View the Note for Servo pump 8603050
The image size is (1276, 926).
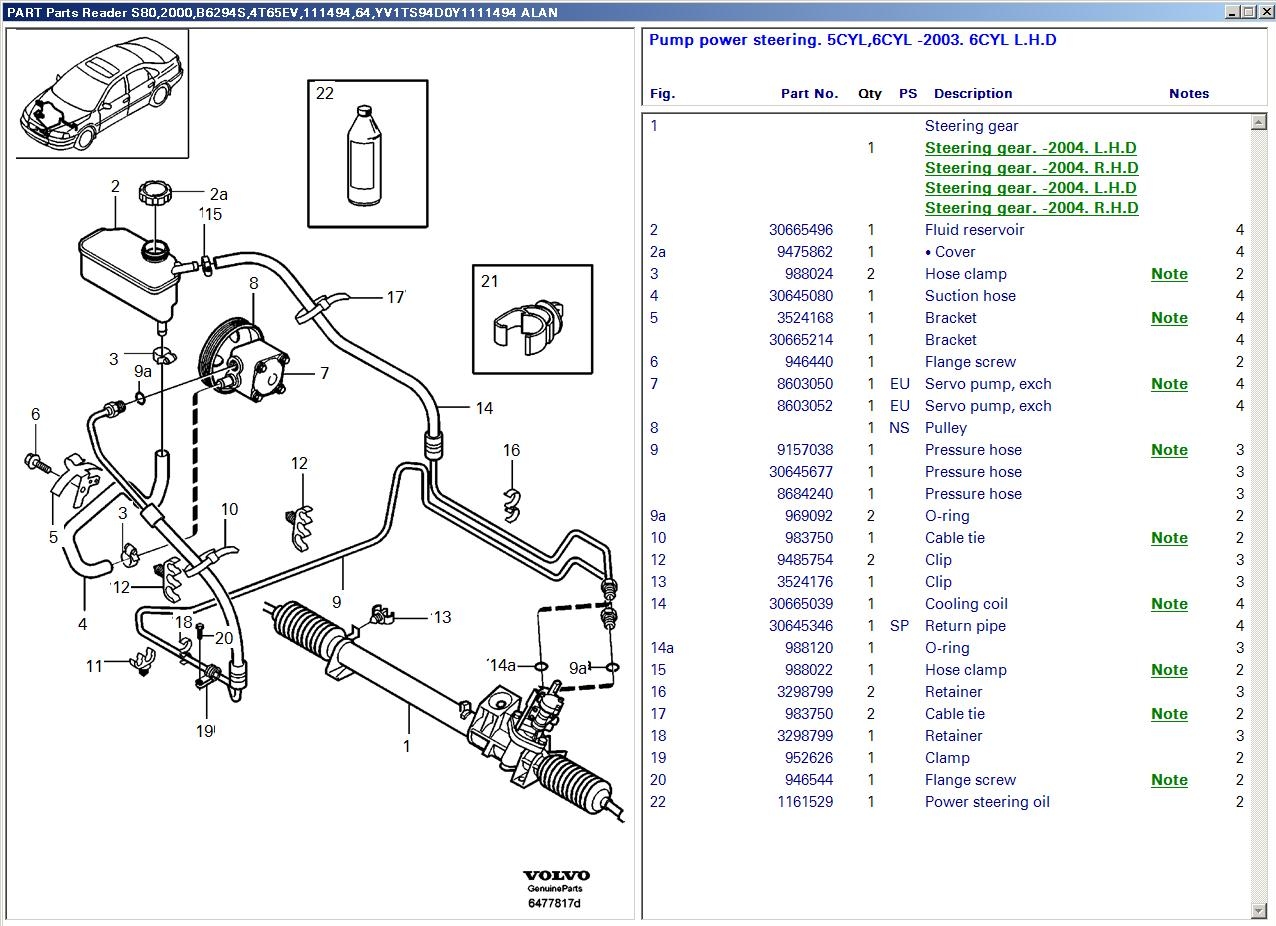(x=1169, y=384)
